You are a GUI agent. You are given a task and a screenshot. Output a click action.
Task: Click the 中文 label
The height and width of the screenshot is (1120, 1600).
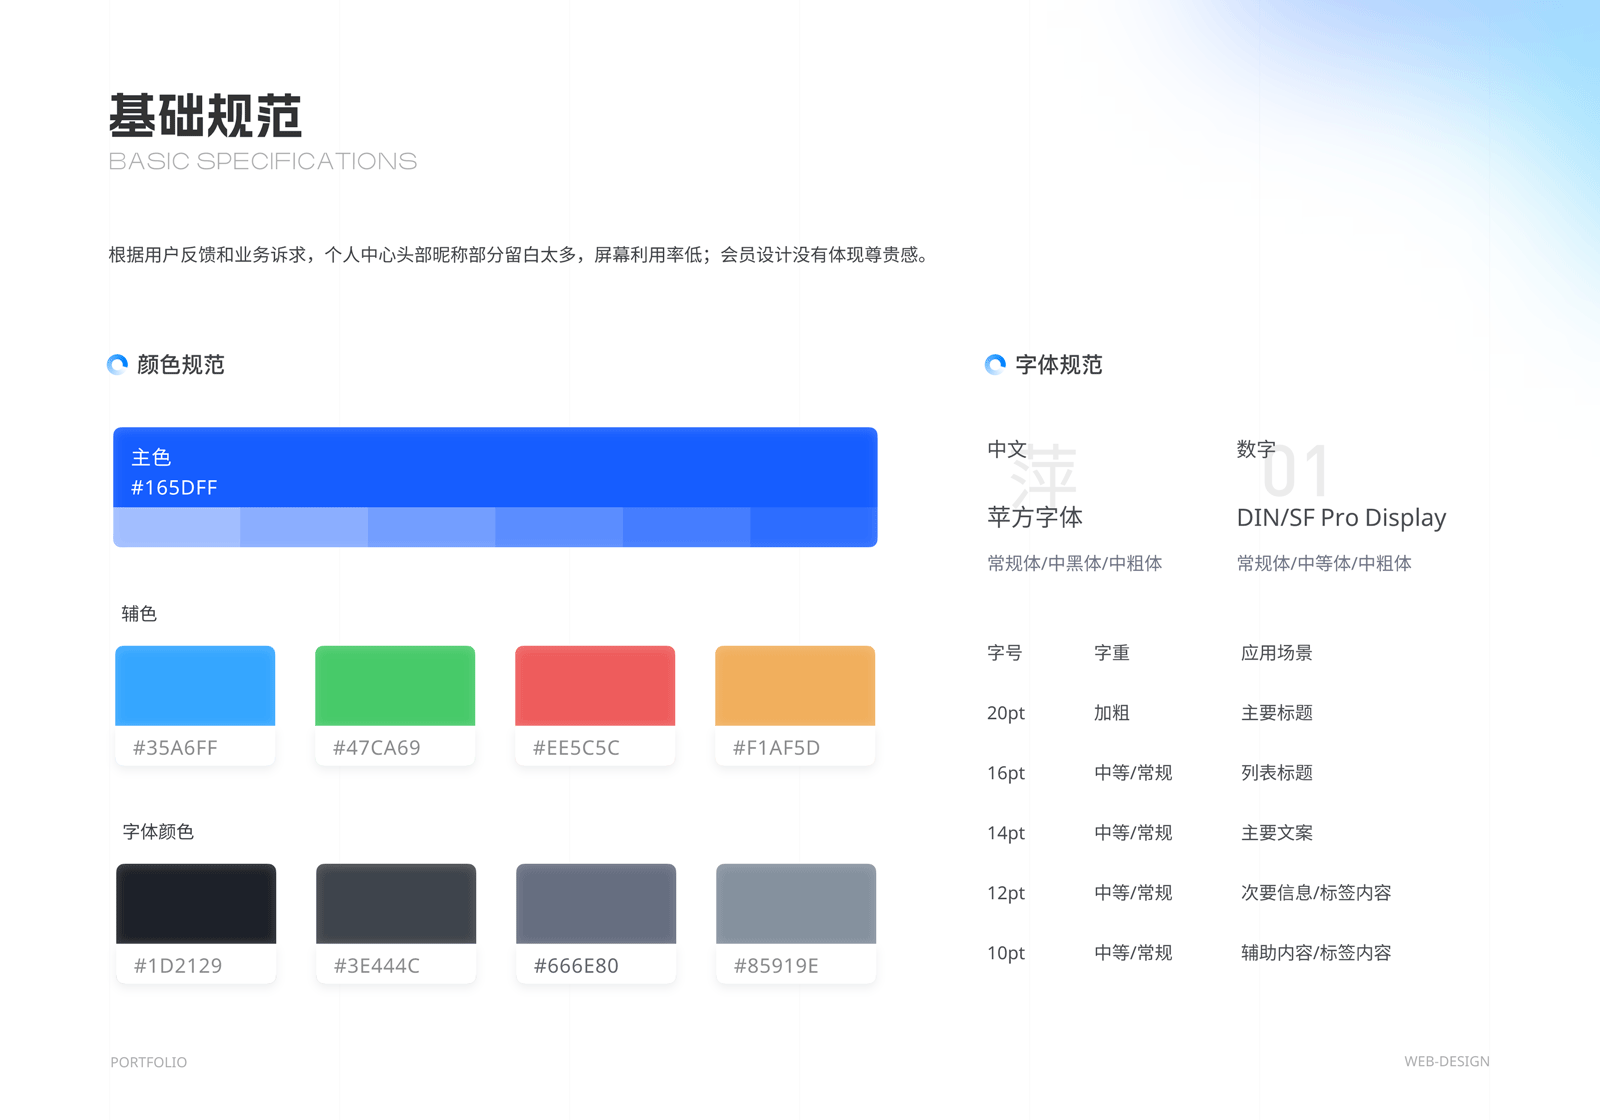(1007, 449)
